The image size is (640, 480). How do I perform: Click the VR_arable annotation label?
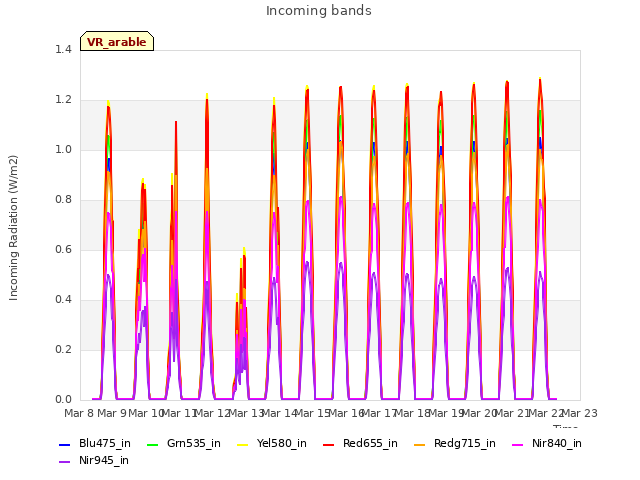coord(117,41)
